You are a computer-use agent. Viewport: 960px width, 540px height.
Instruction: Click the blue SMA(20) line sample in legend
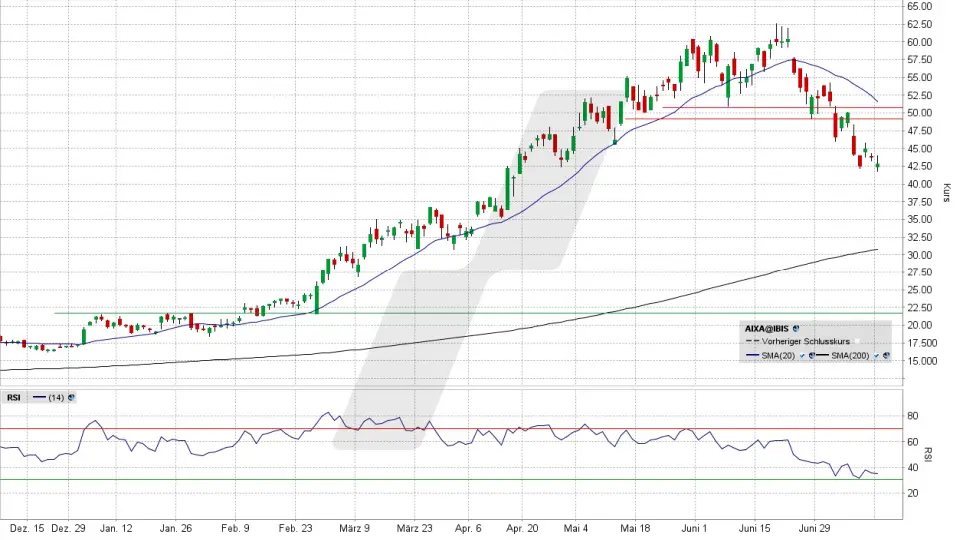tap(752, 355)
